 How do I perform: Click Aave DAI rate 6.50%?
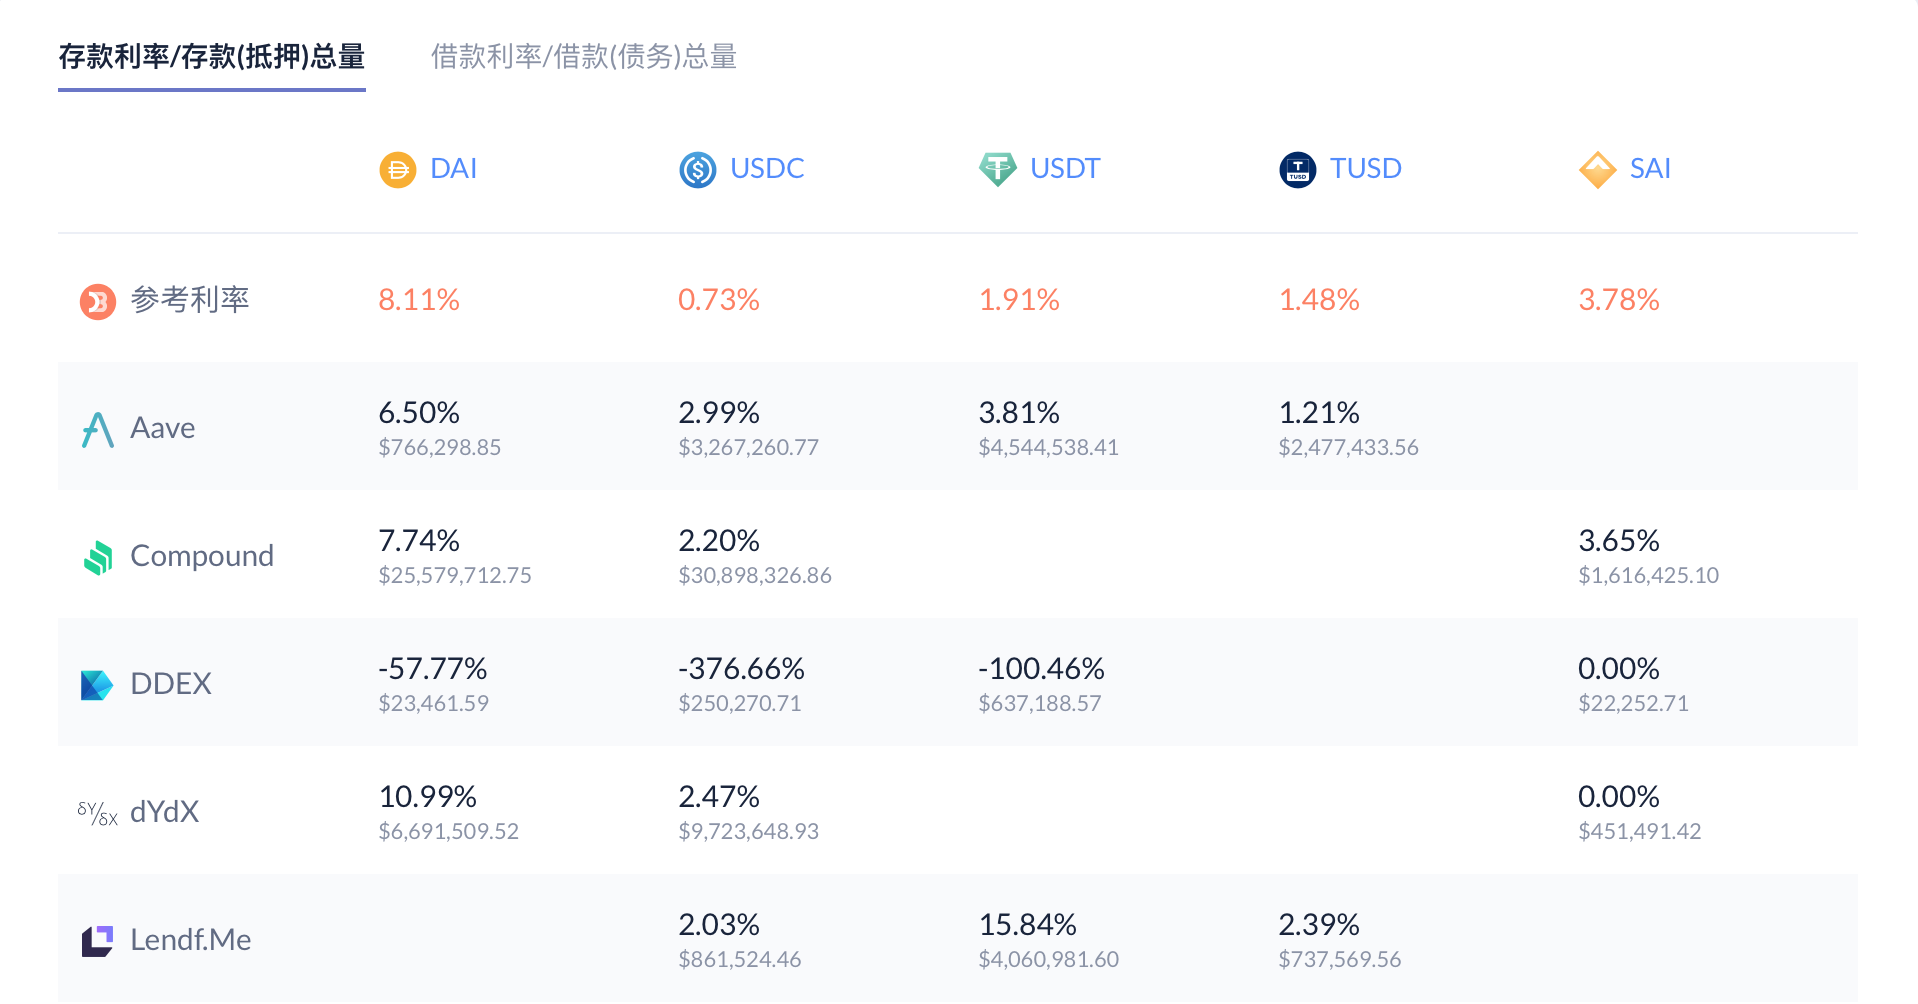pyautogui.click(x=419, y=412)
